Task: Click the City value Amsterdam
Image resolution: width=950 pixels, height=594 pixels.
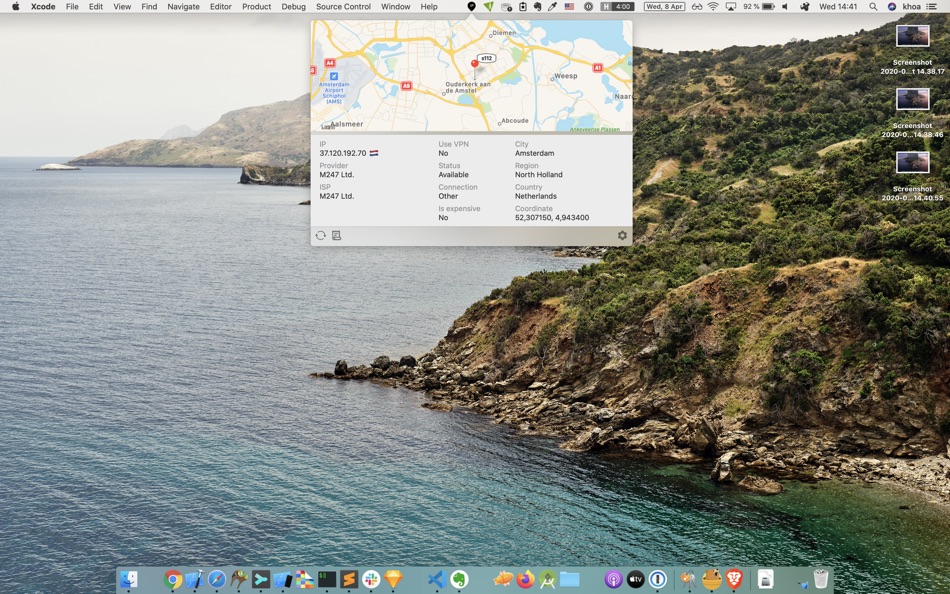Action: [x=534, y=153]
